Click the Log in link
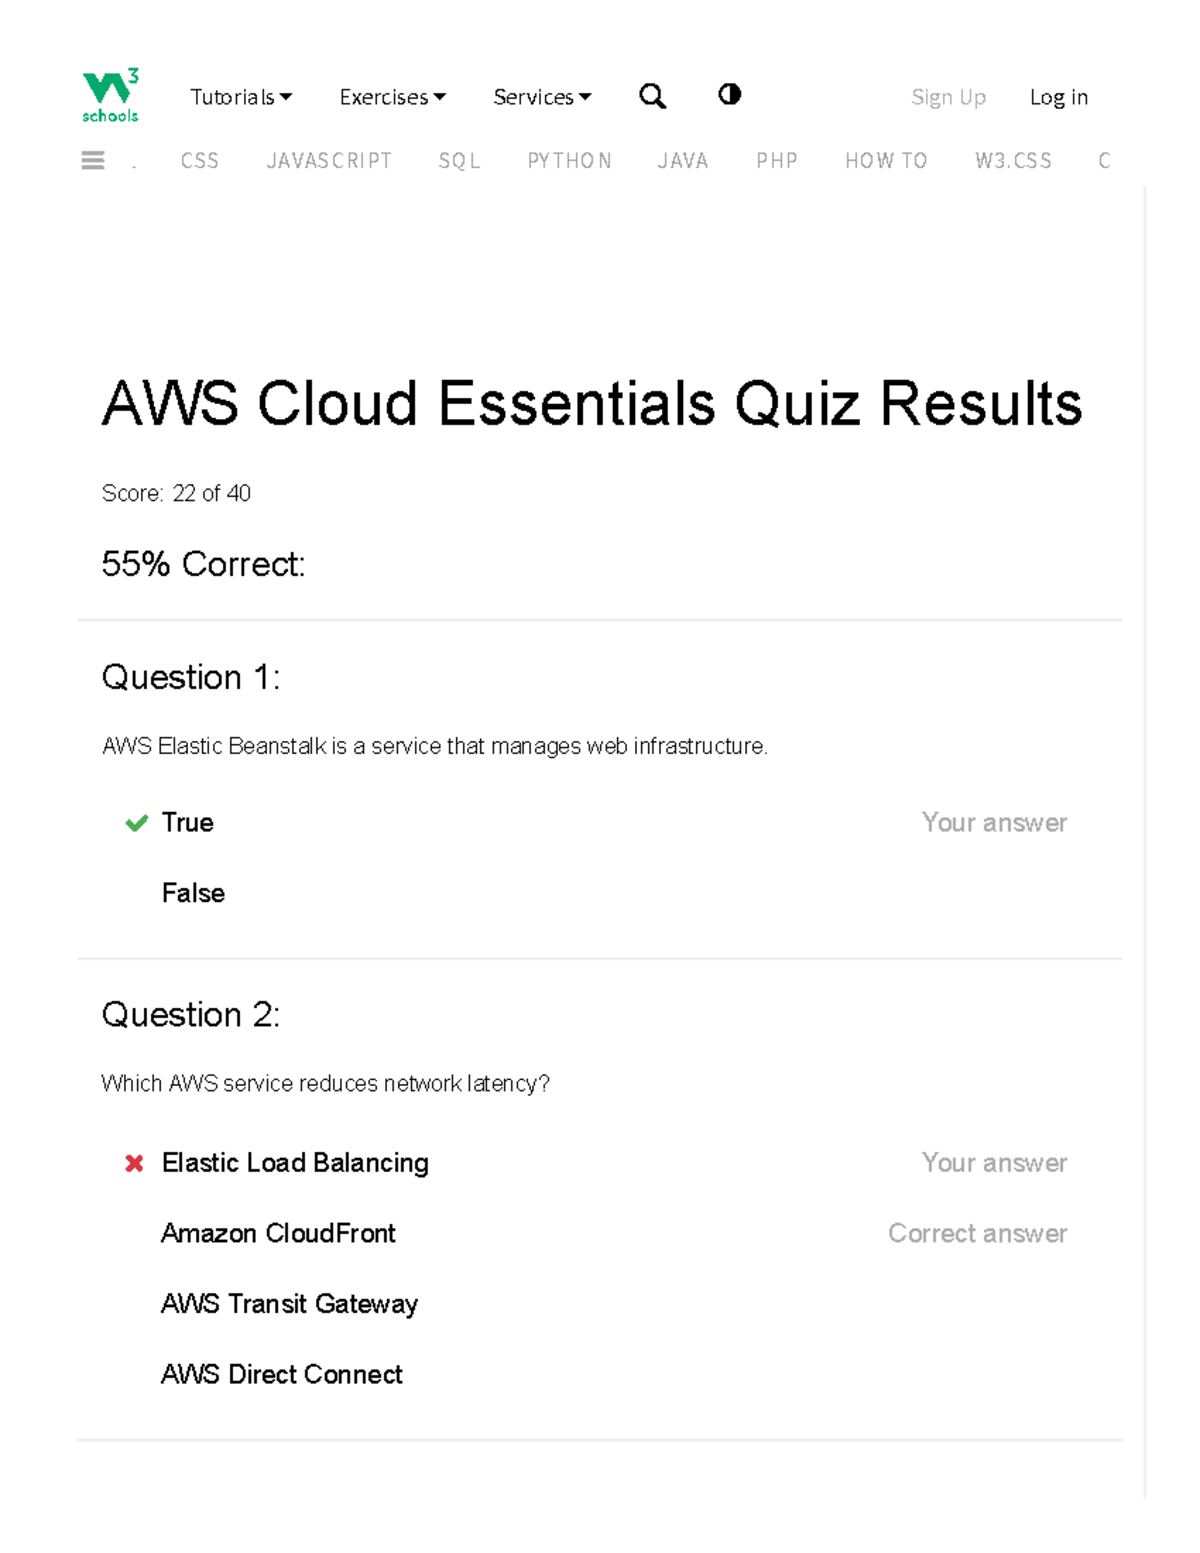 click(1058, 96)
